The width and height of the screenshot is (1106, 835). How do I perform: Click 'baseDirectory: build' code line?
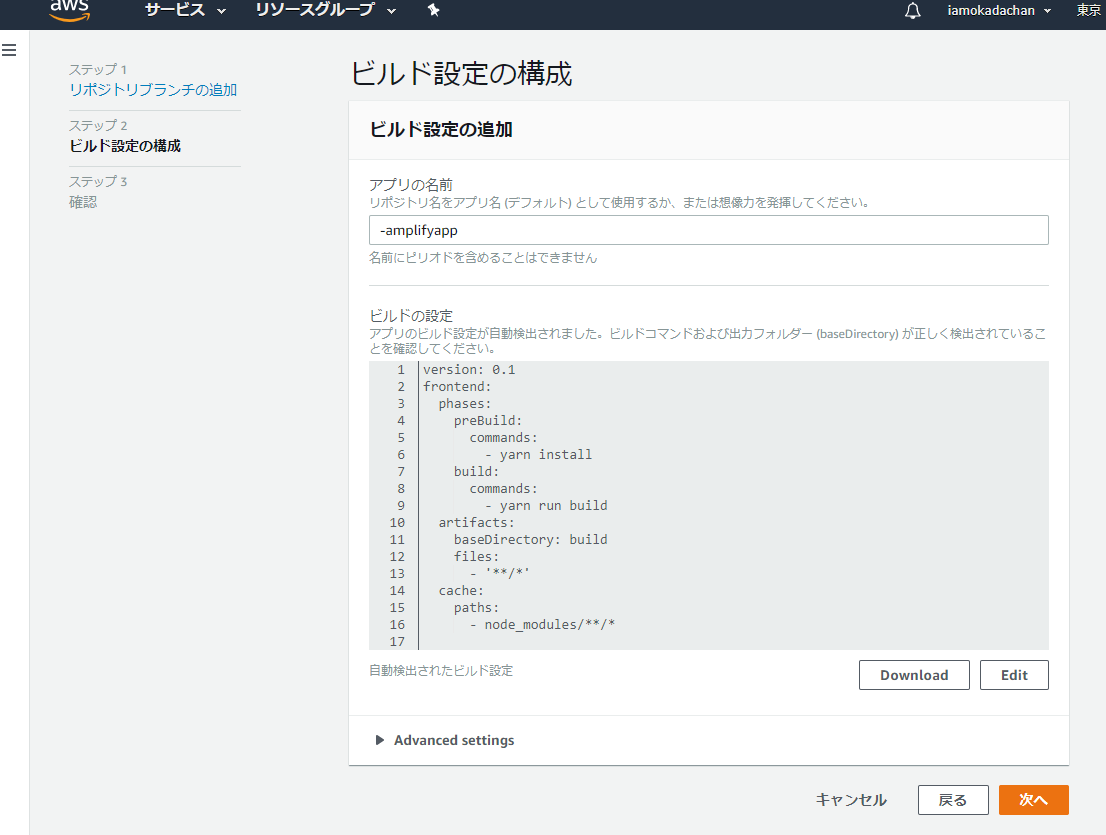(x=530, y=540)
